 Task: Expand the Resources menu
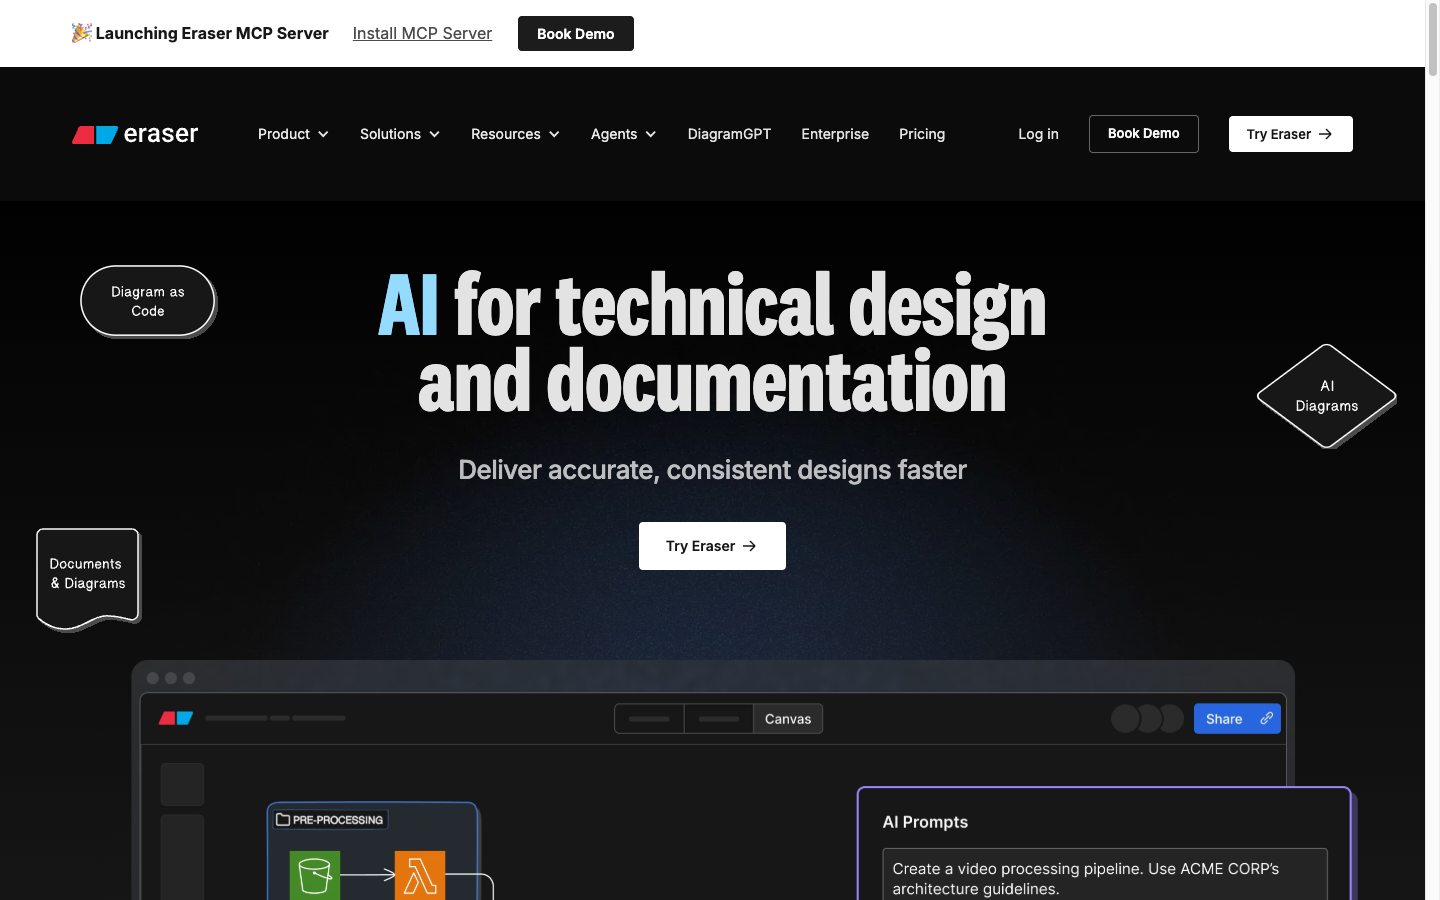coord(515,134)
